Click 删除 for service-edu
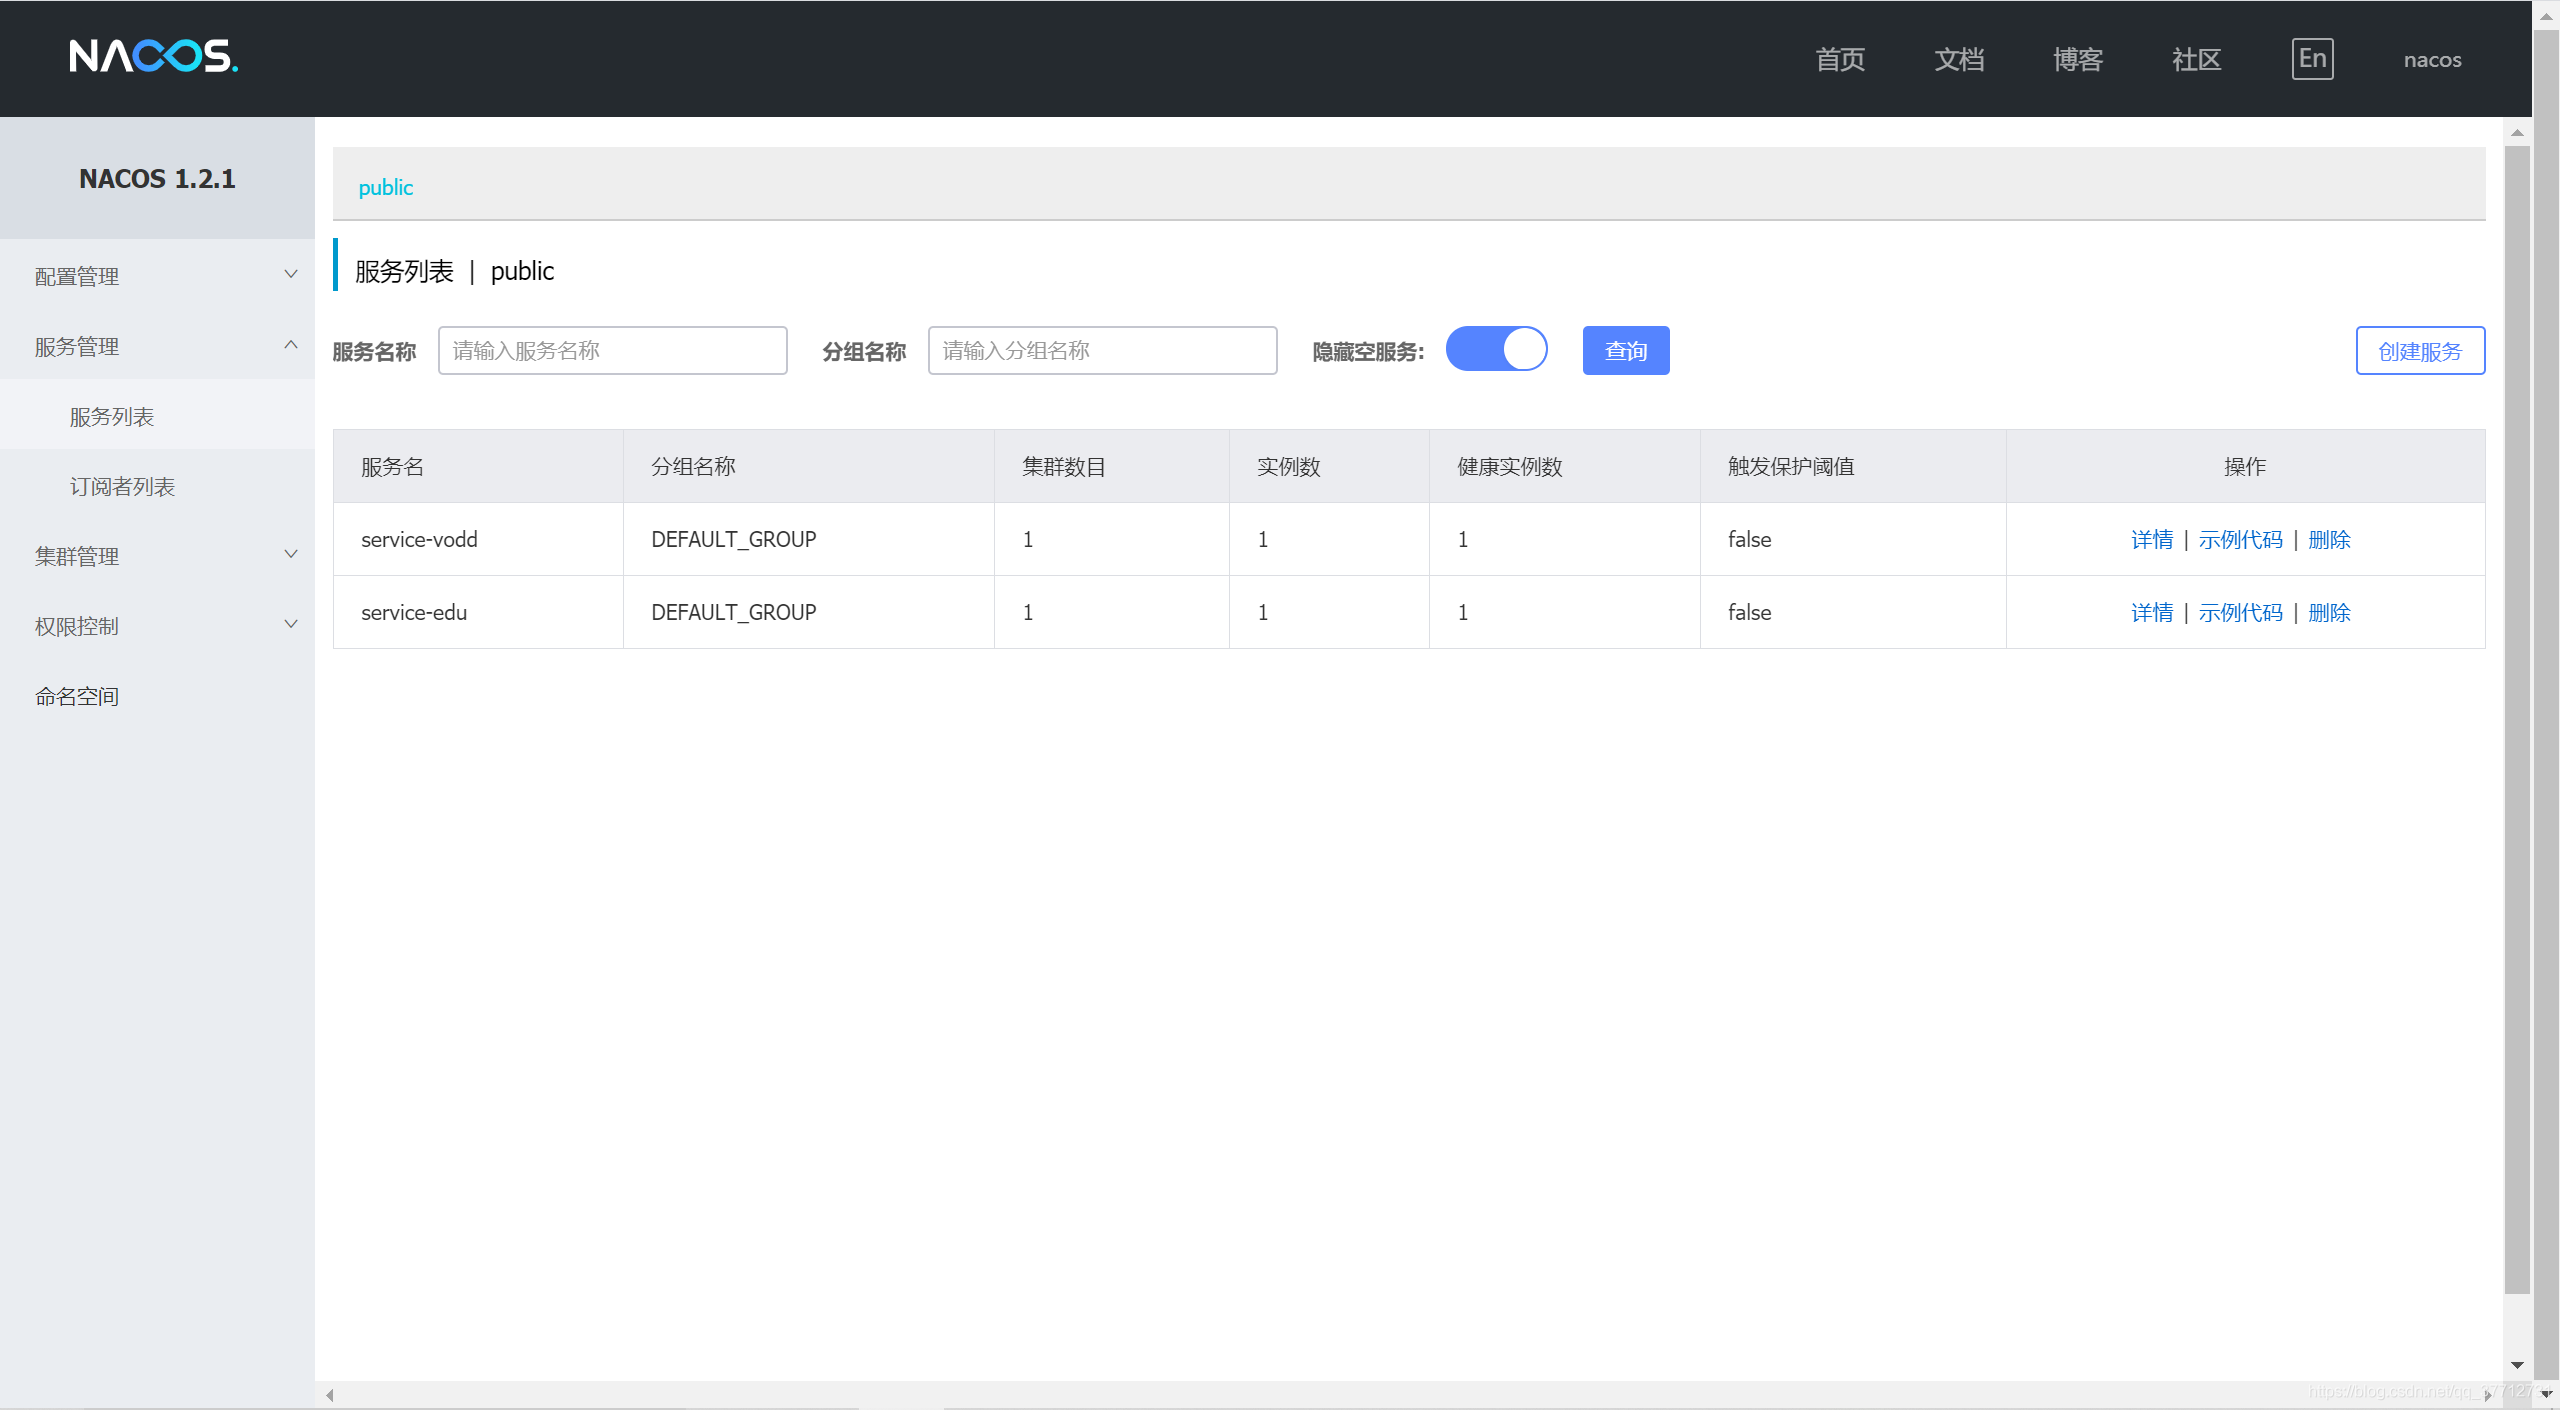This screenshot has height=1410, width=2560. [2329, 612]
